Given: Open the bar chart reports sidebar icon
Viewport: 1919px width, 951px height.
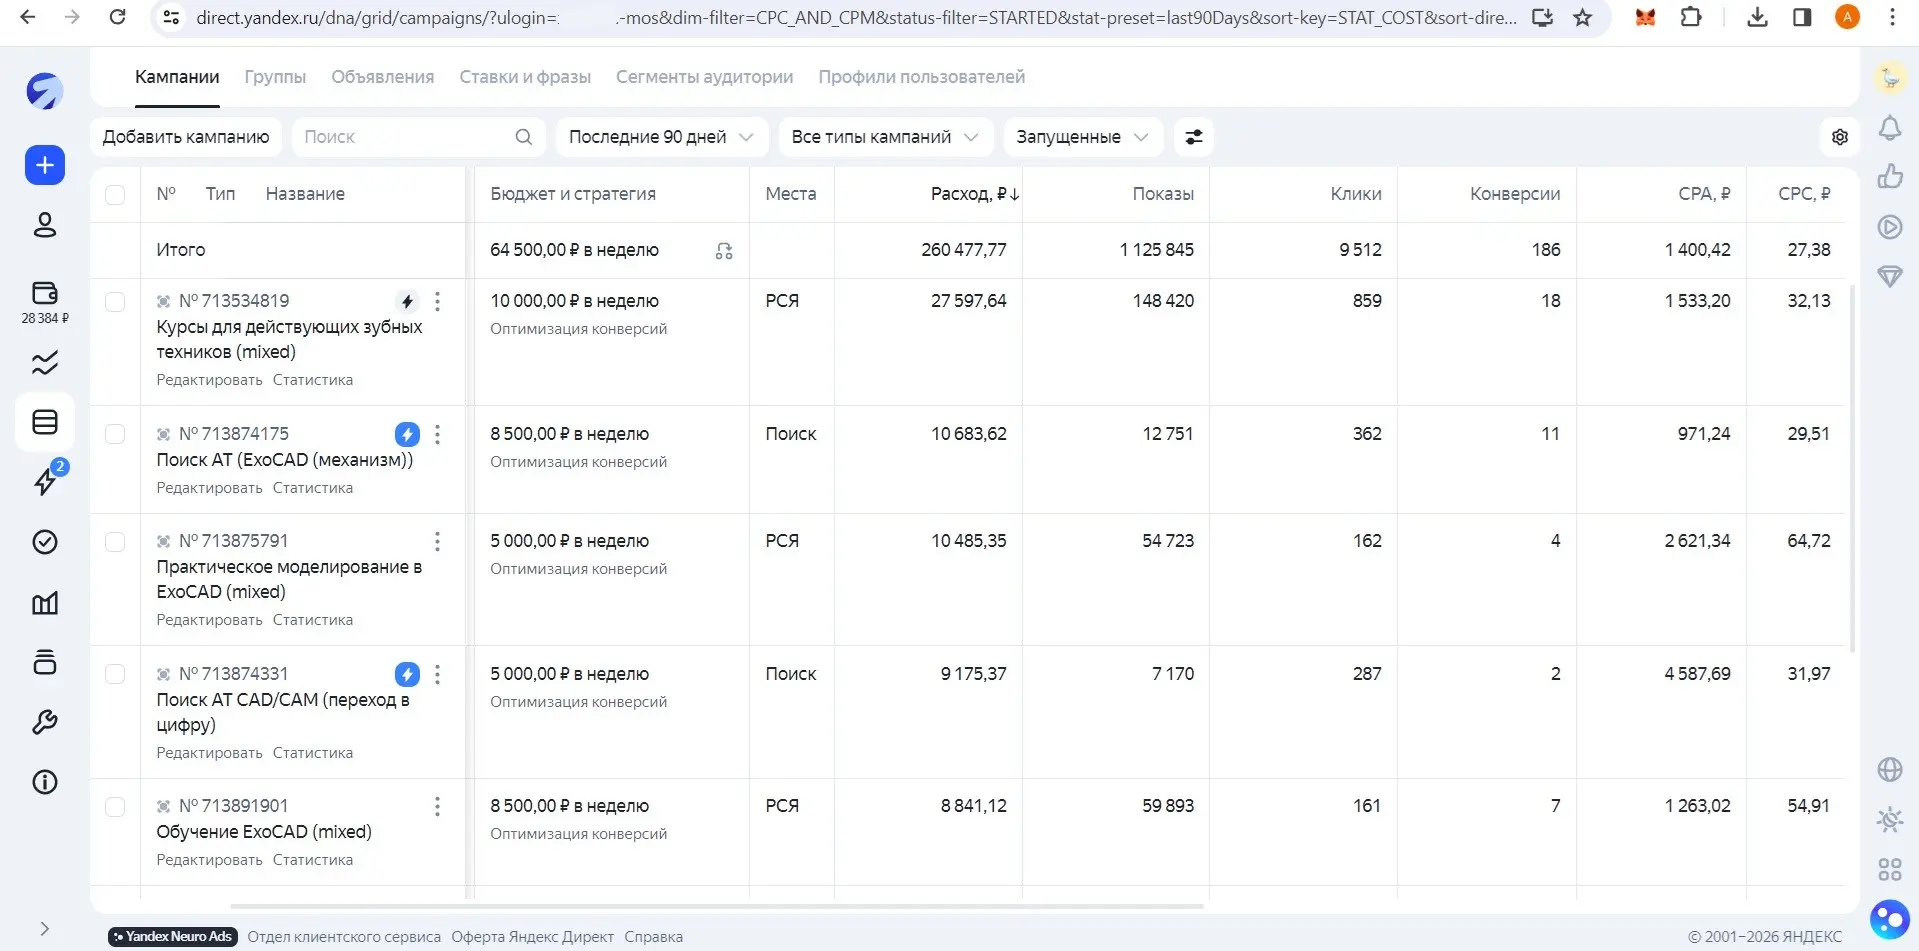Looking at the screenshot, I should (45, 602).
